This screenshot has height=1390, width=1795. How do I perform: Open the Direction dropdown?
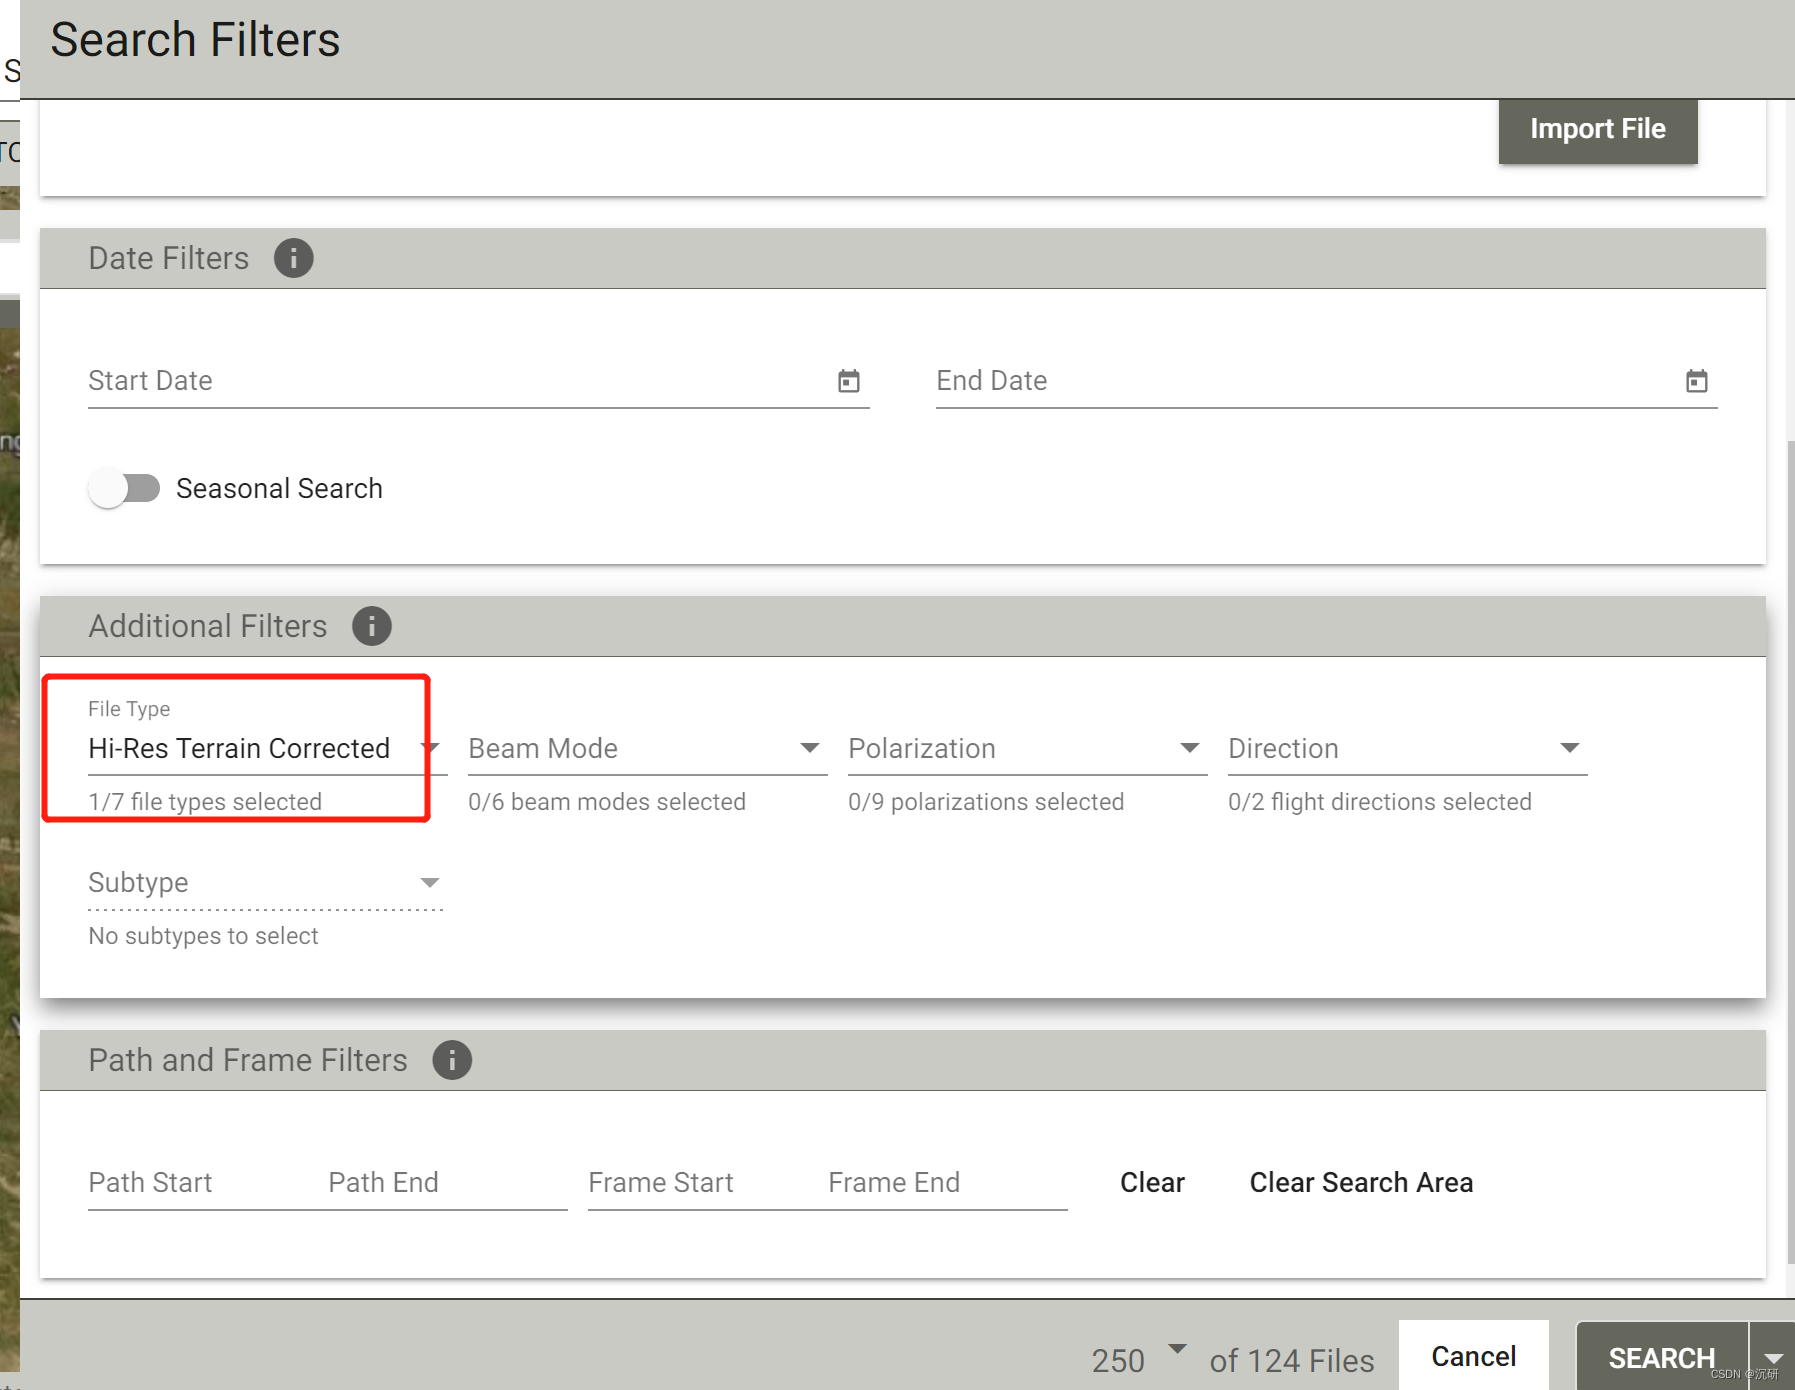pyautogui.click(x=1407, y=749)
